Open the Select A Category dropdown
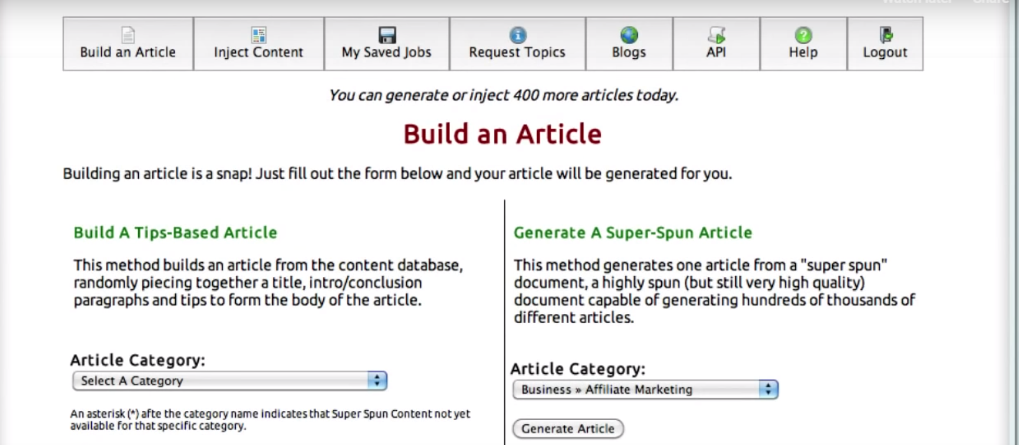Viewport: 1019px width, 445px height. (x=229, y=381)
